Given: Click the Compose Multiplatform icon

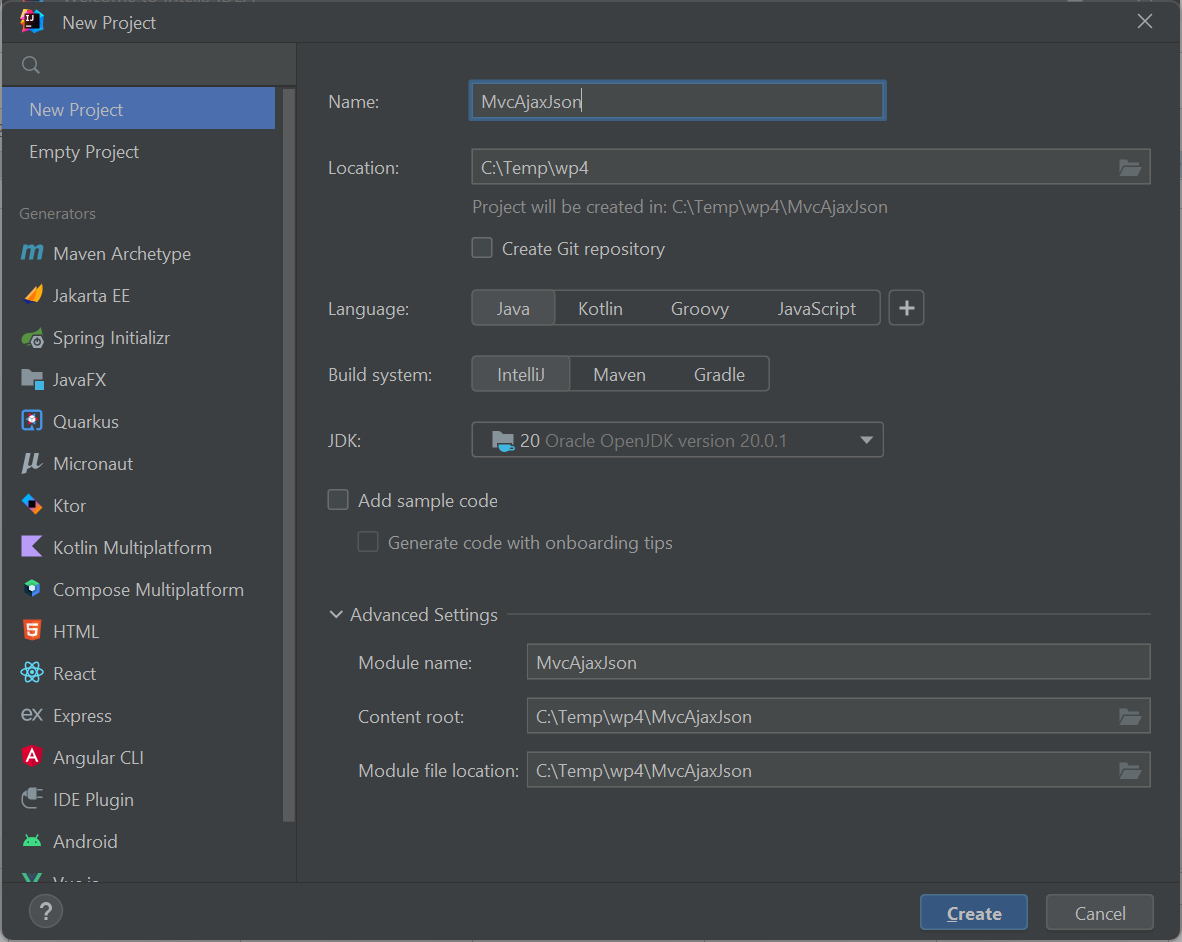Looking at the screenshot, I should pyautogui.click(x=32, y=589).
